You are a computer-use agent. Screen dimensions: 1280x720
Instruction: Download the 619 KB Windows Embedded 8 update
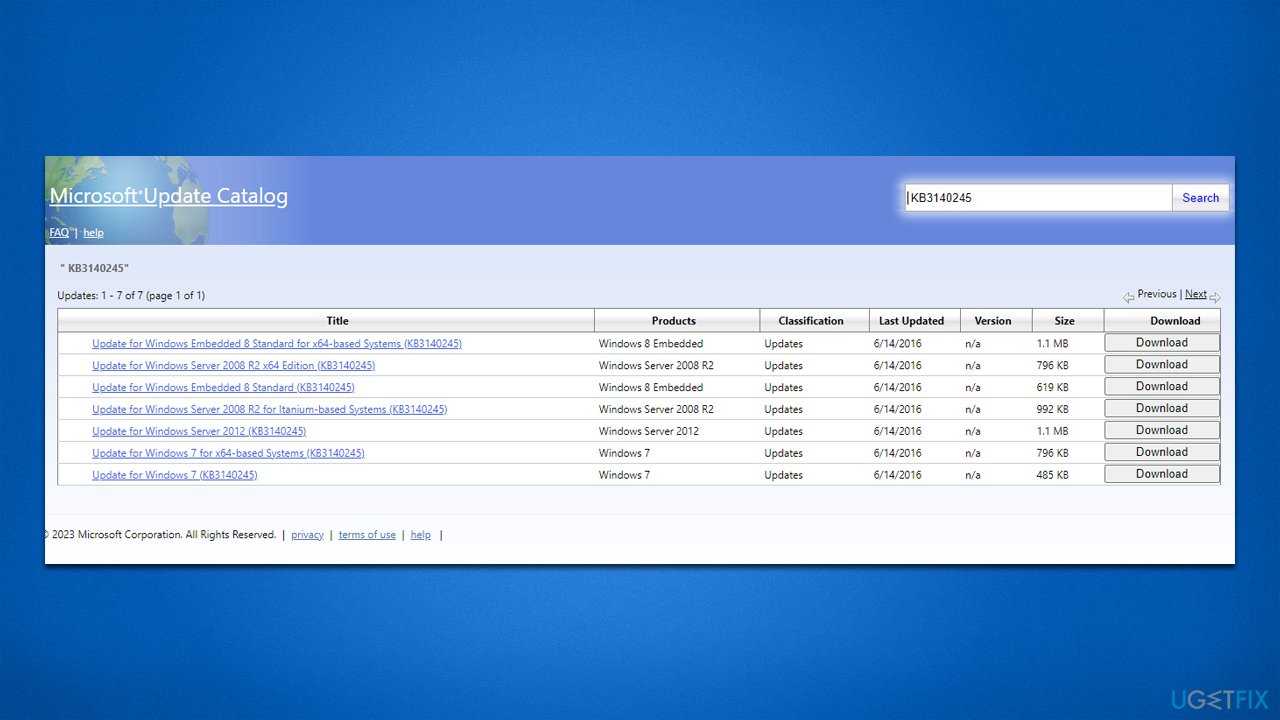tap(1162, 387)
